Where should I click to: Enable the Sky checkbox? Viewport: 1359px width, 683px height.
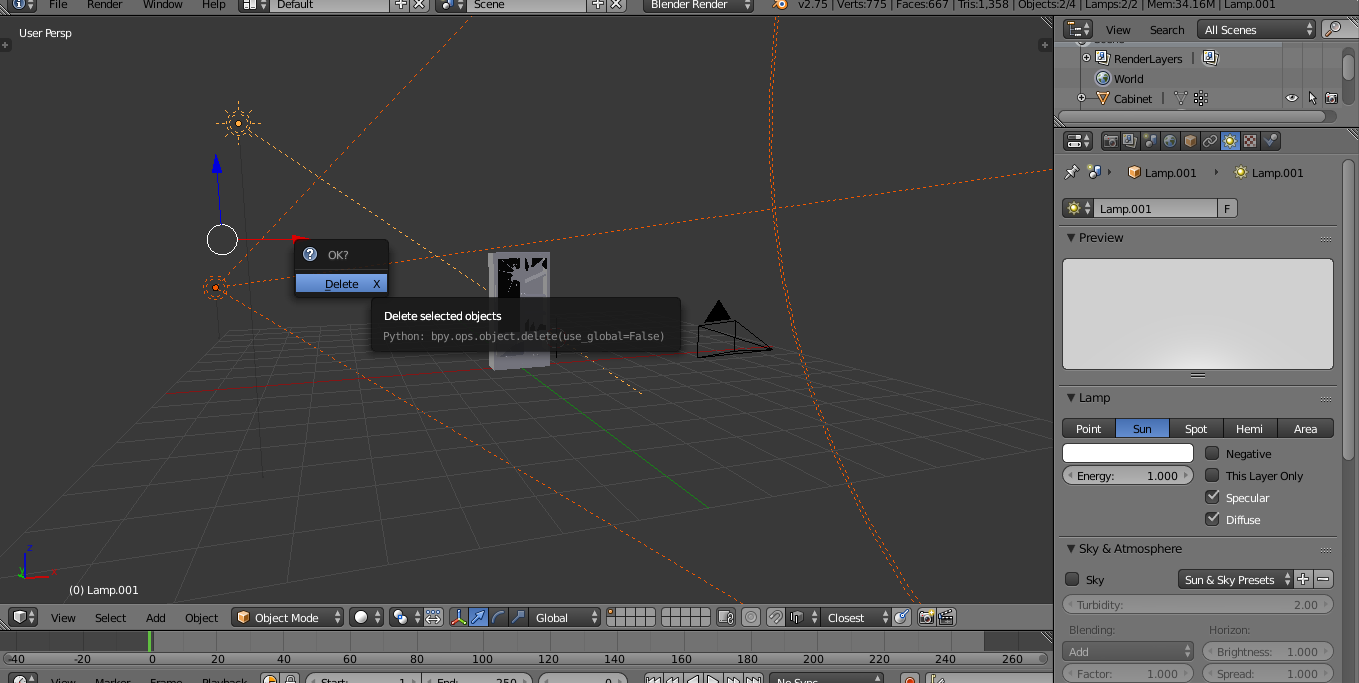1072,579
